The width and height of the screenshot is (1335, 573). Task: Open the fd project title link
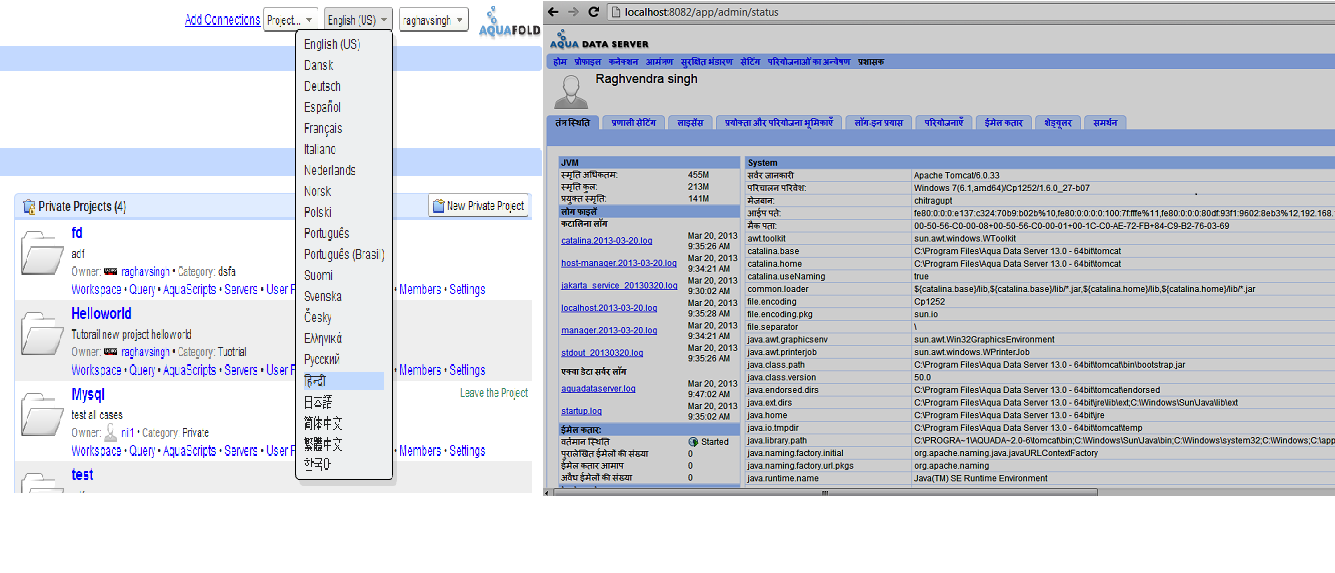tap(77, 233)
